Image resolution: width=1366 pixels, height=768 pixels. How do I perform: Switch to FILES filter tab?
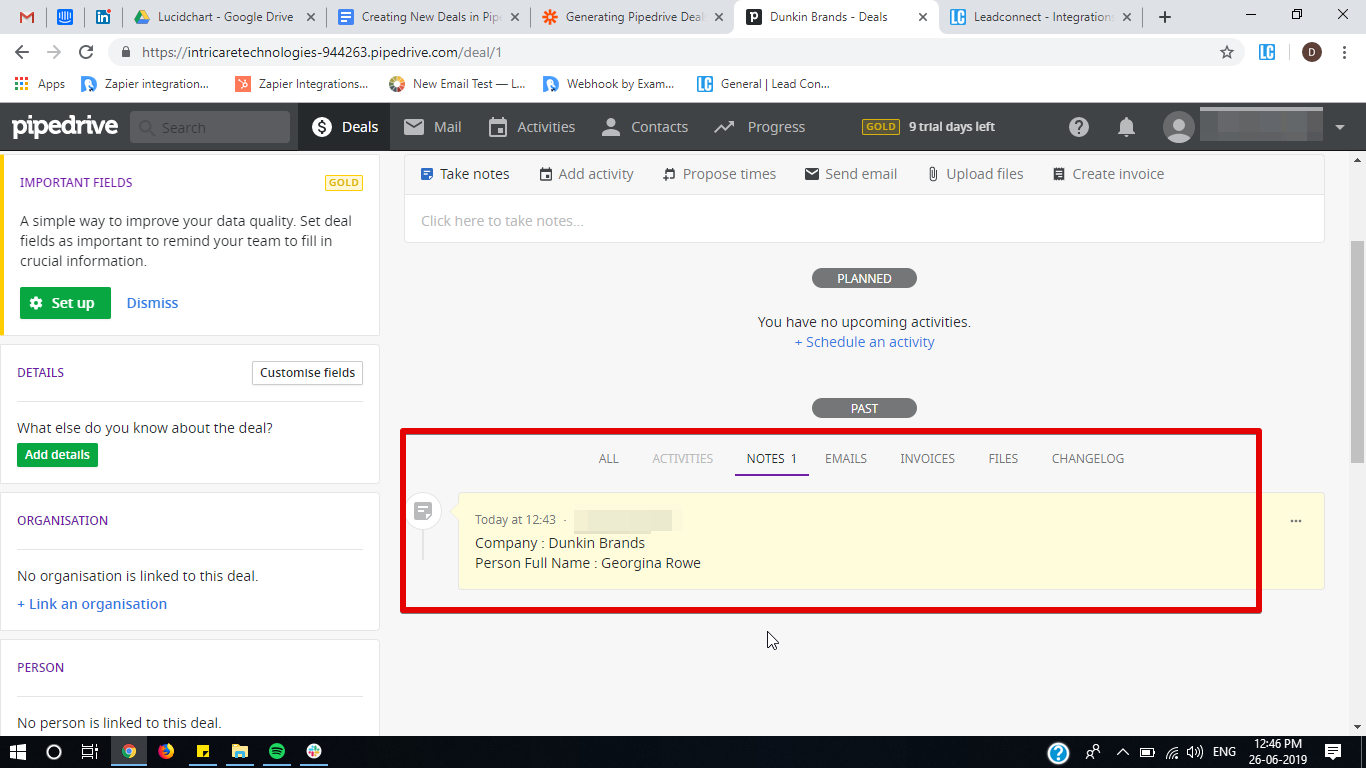(1003, 459)
